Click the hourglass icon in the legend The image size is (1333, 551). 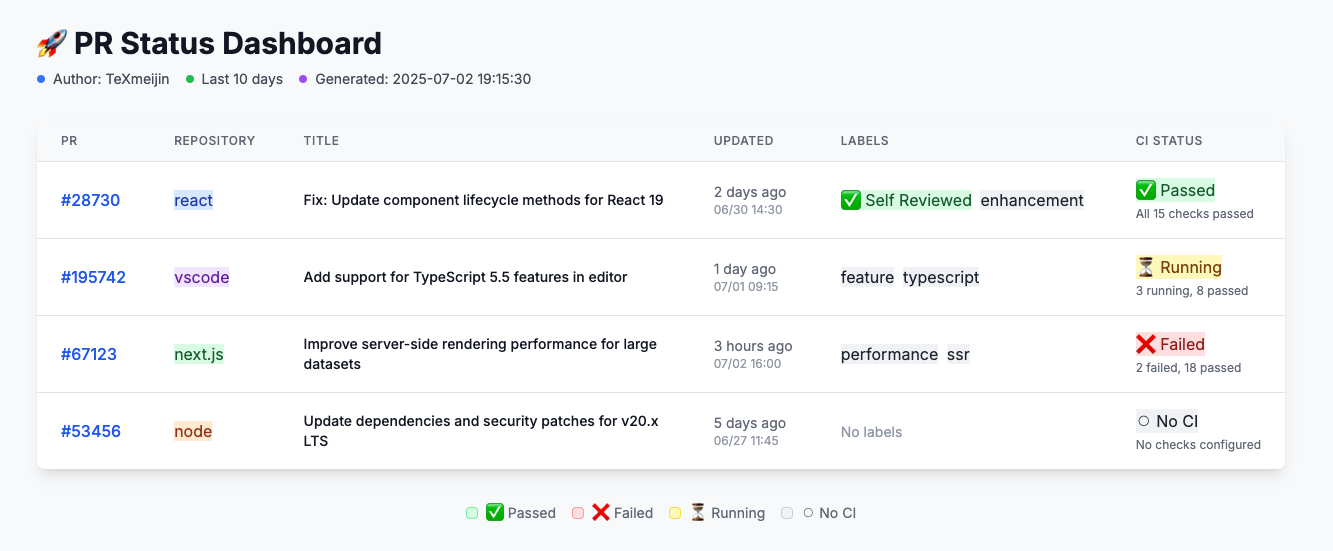coord(698,513)
